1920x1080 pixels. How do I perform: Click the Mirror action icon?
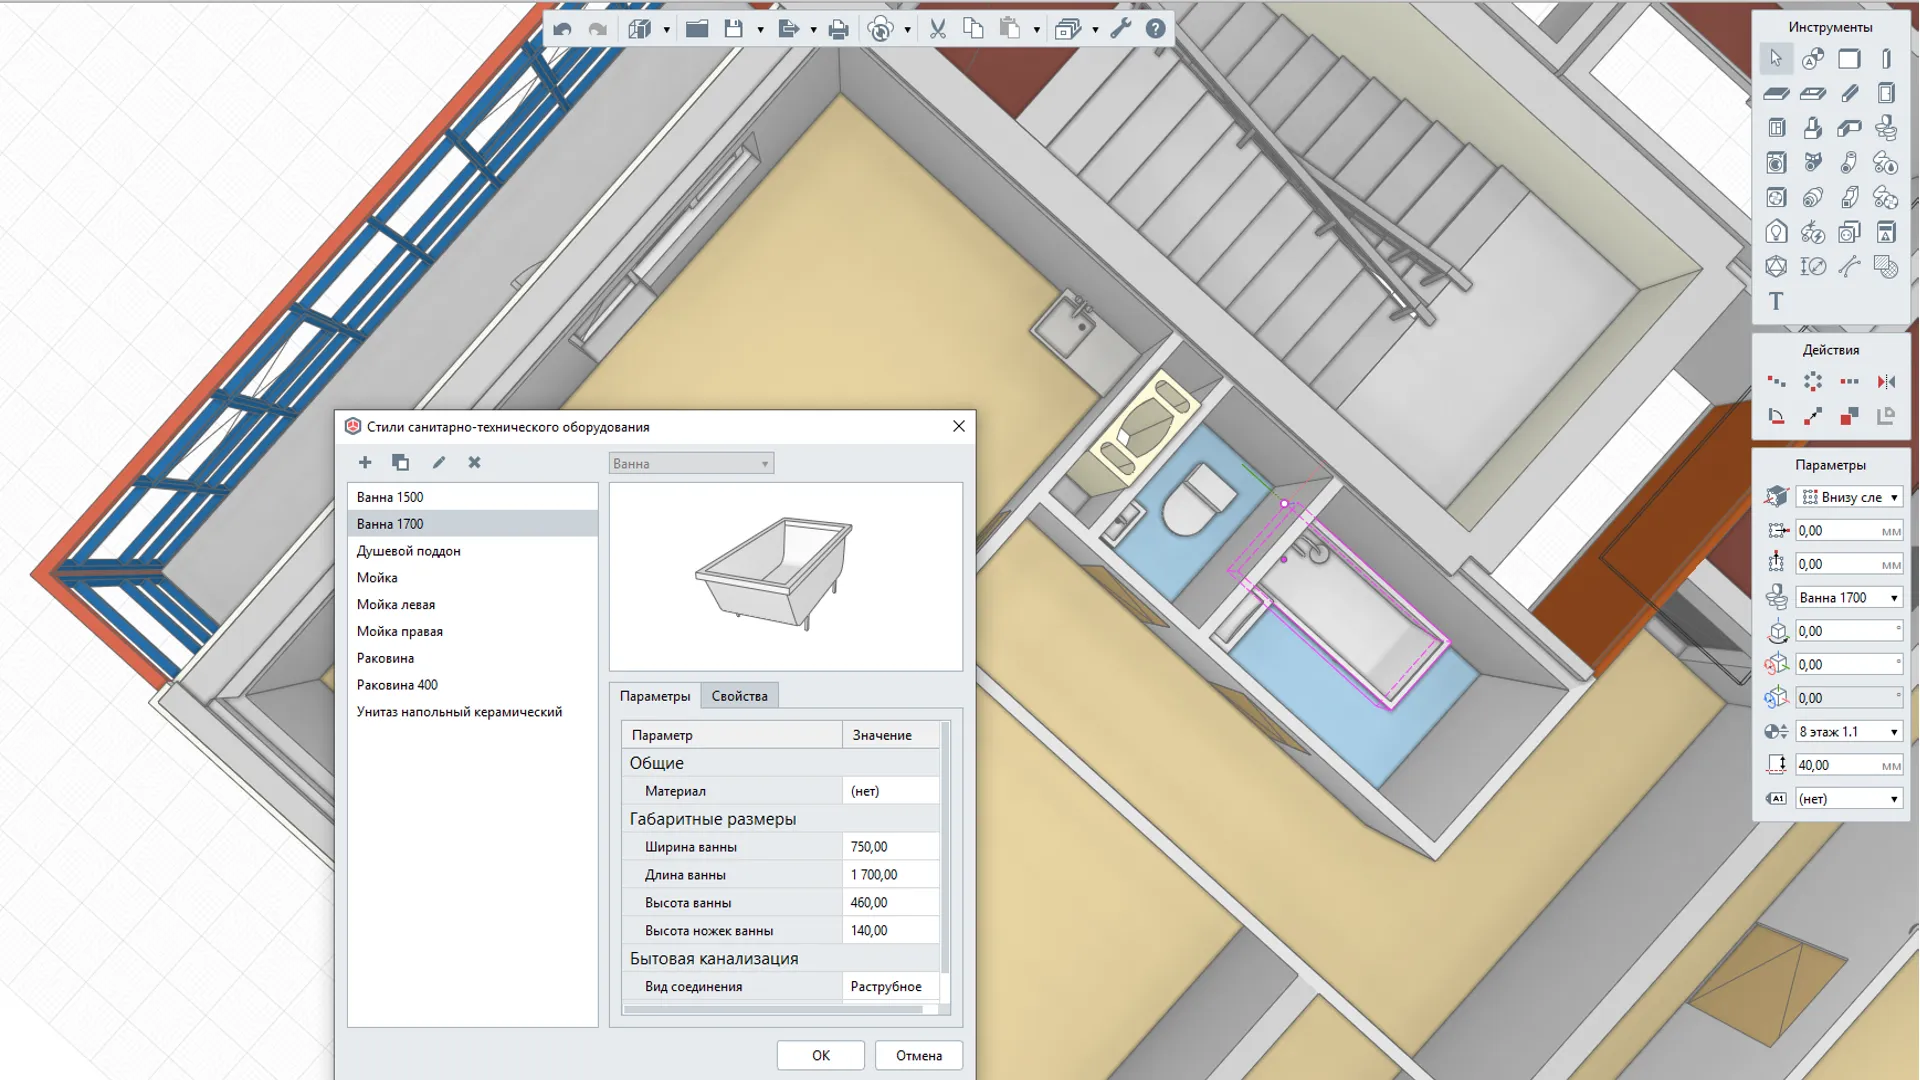point(1885,382)
